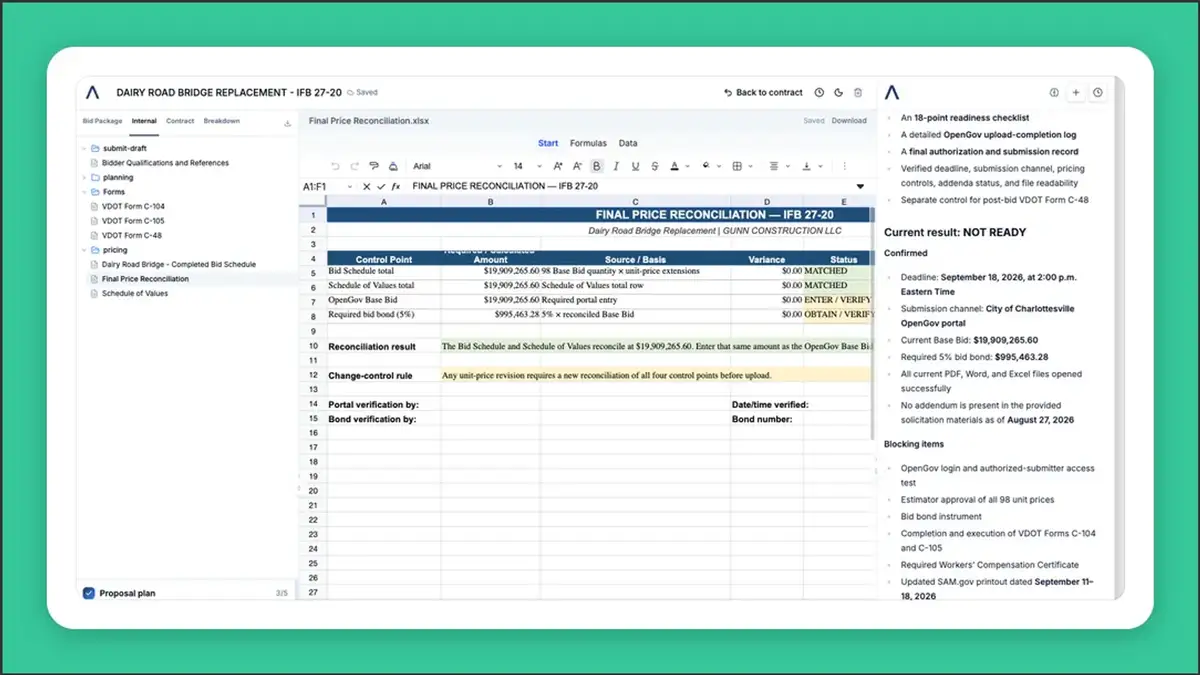Open the horizontal alignment dropdown arrow

point(788,166)
